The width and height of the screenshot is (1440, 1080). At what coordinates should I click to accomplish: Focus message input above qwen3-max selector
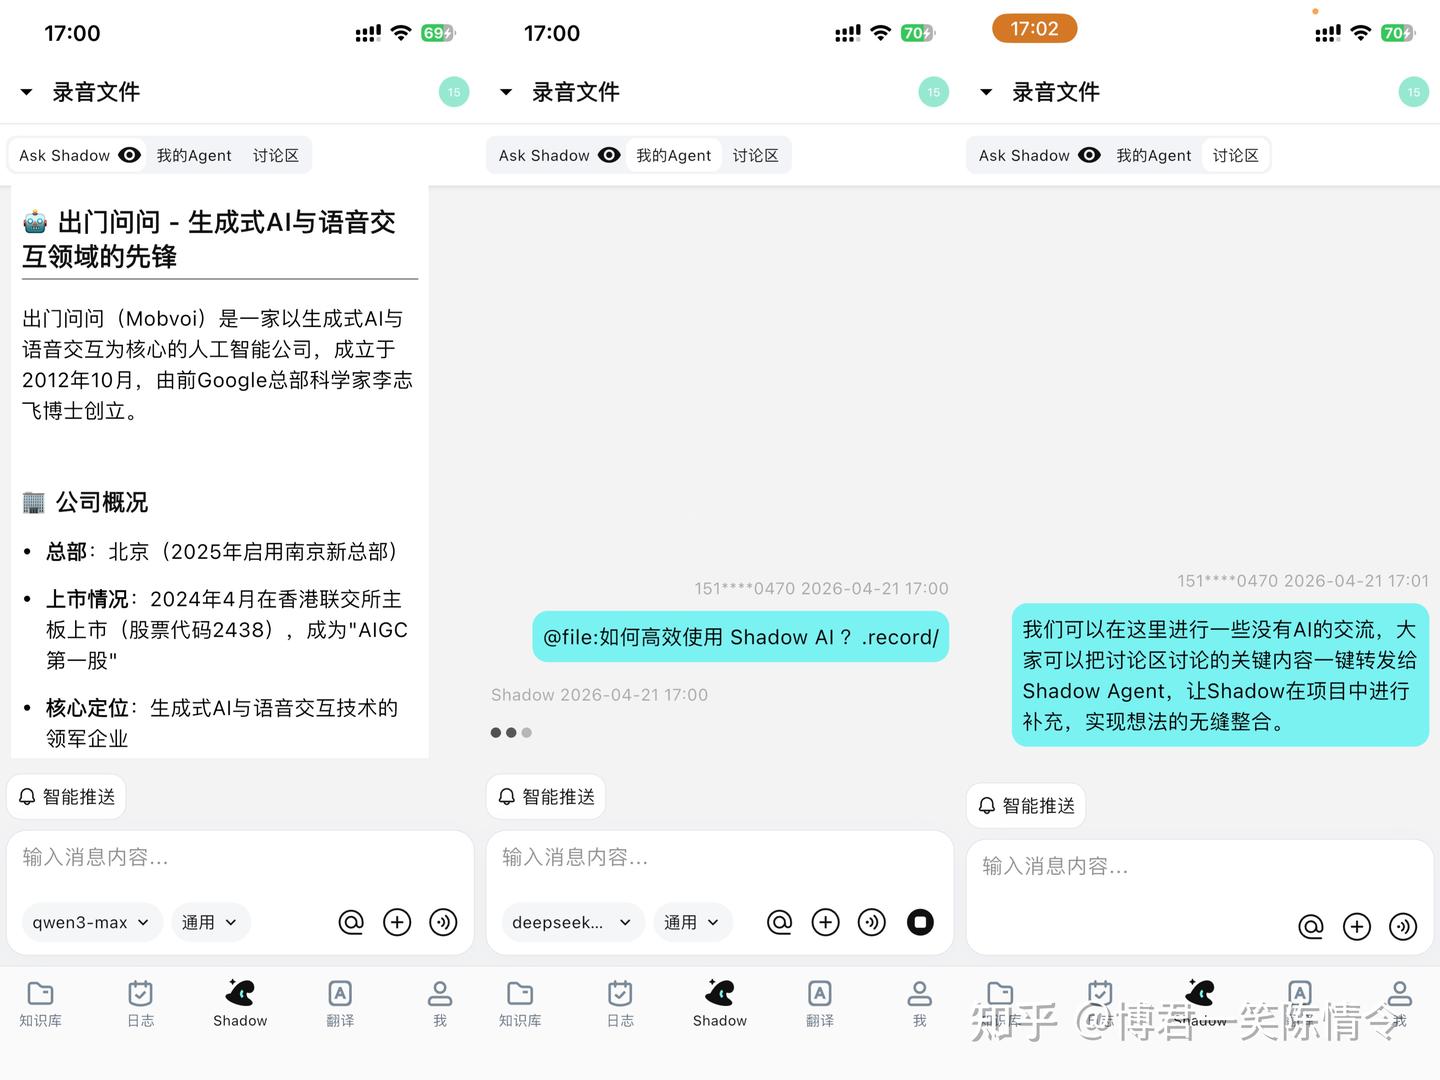tap(240, 858)
